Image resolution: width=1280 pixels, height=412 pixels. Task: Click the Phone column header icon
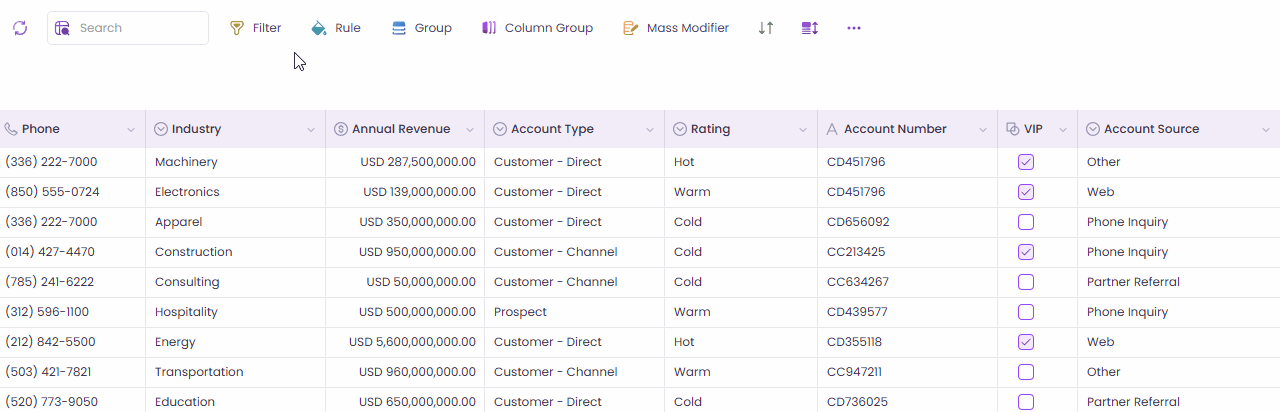coord(11,129)
